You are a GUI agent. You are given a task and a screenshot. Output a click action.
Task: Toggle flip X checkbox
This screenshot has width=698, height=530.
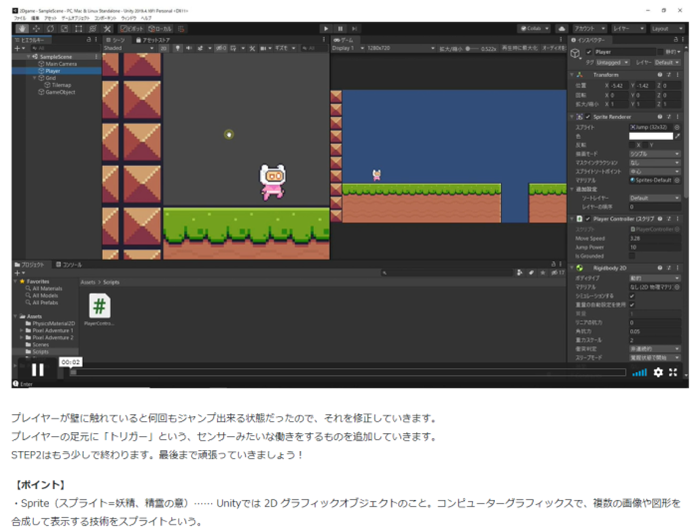click(x=632, y=145)
